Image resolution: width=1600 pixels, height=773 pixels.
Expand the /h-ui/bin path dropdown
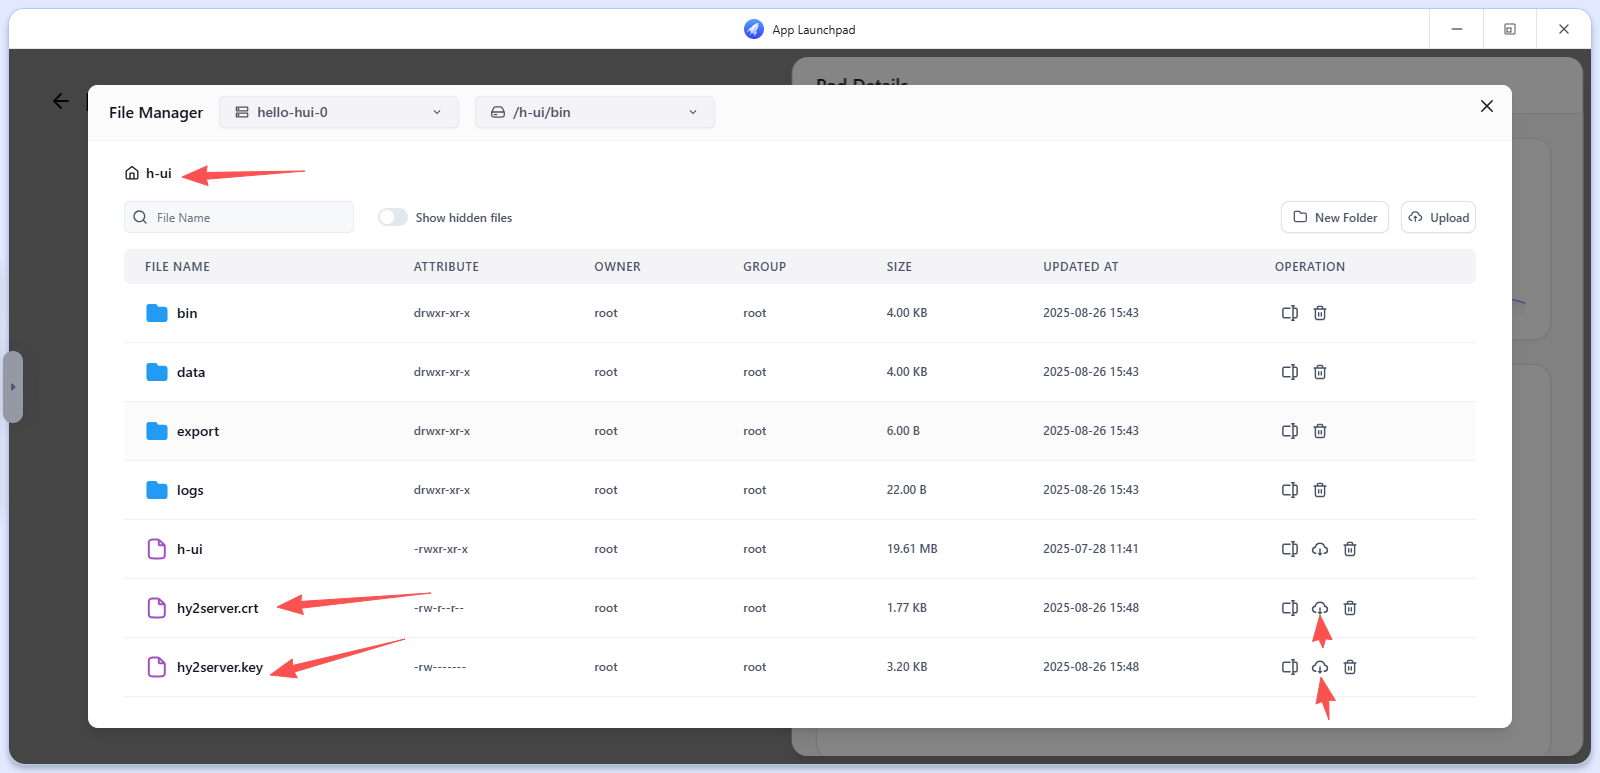pyautogui.click(x=594, y=112)
